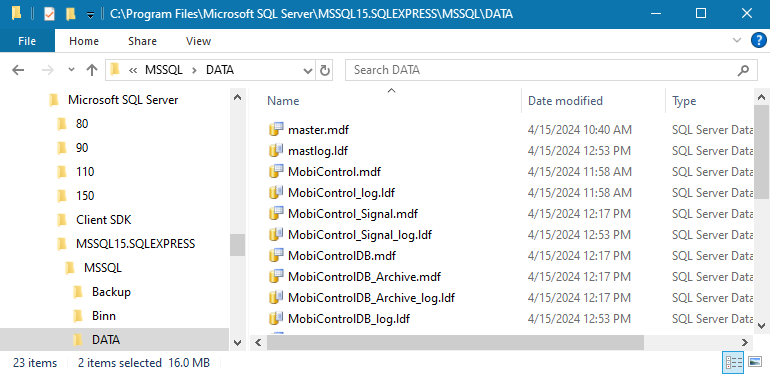The image size is (770, 374).
Task: Open the arrow between MSSQL and DATA
Action: (x=194, y=70)
